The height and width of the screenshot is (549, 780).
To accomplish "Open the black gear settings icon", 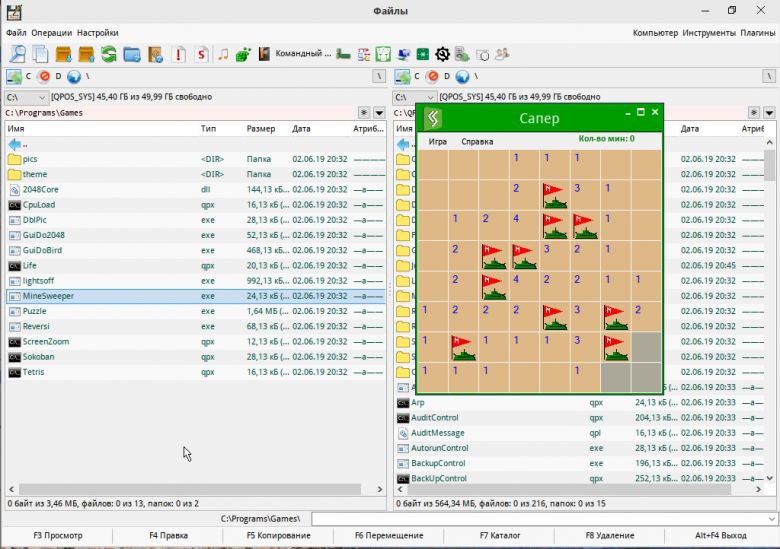I will tap(442, 54).
